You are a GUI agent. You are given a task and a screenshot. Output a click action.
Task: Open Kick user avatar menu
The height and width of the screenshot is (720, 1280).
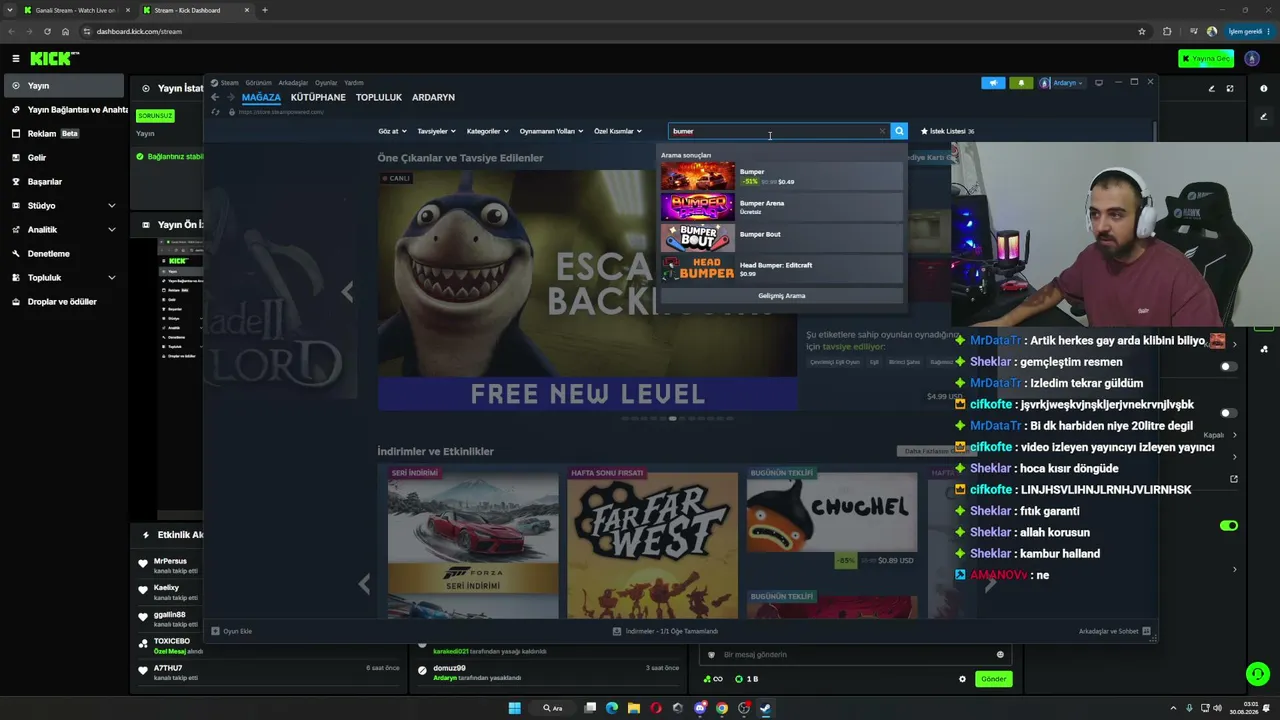1252,58
